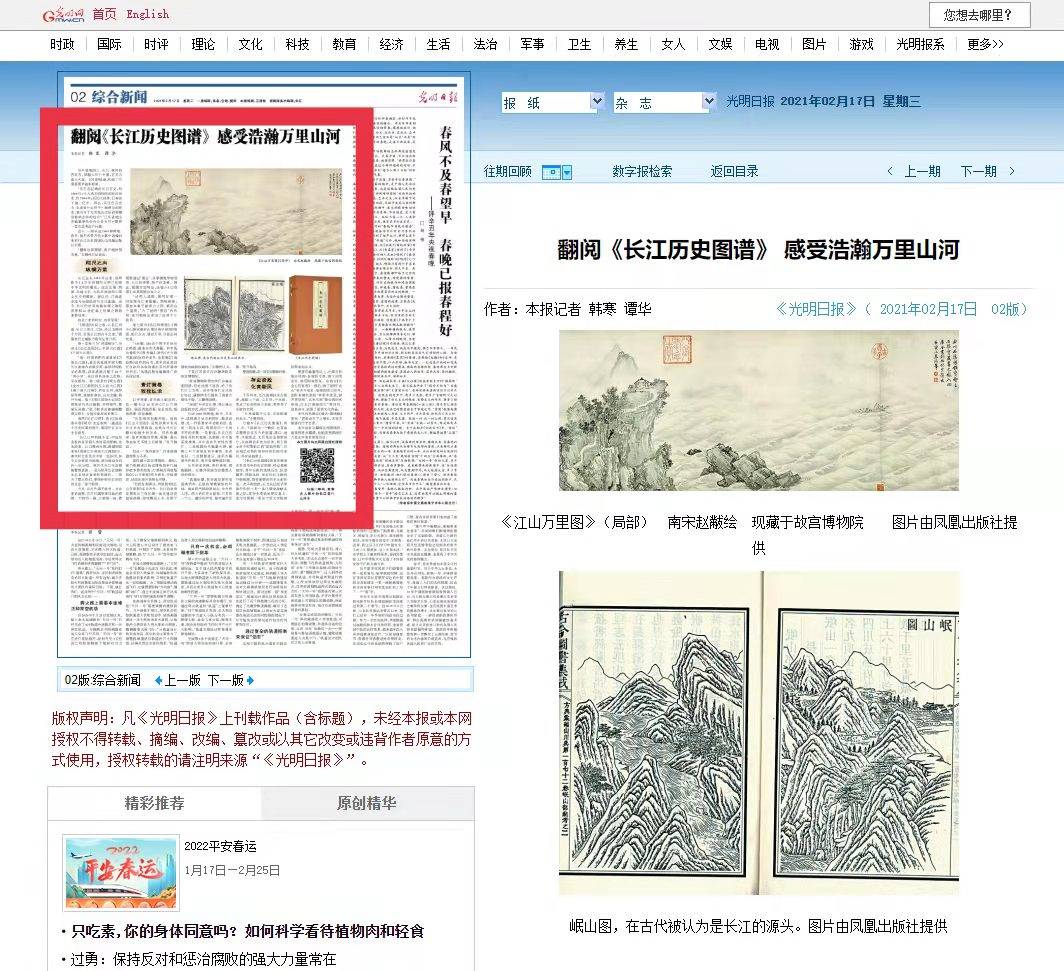Open the 往期回顾 calendar icon
The width and height of the screenshot is (1064, 971).
(x=551, y=172)
